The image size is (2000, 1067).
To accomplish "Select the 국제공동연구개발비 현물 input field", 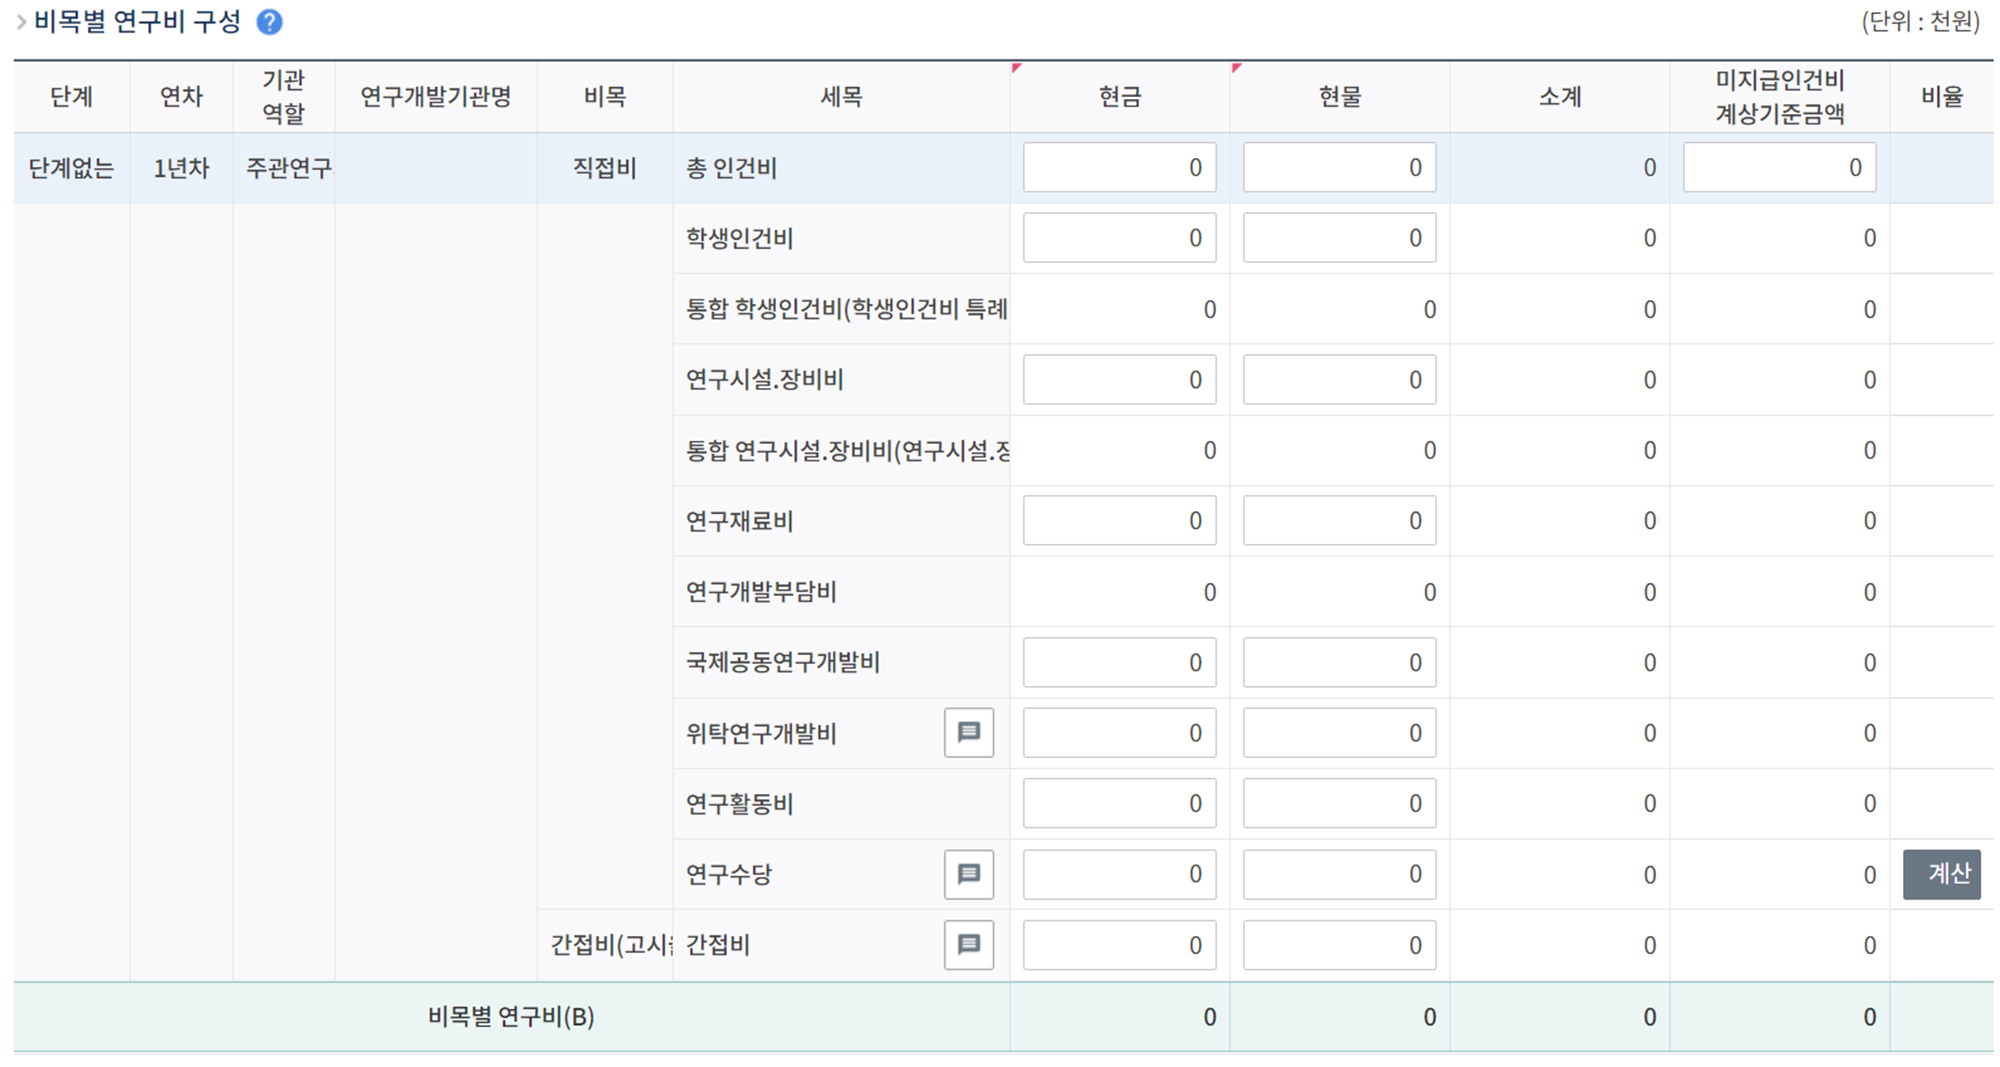I will tap(1339, 661).
